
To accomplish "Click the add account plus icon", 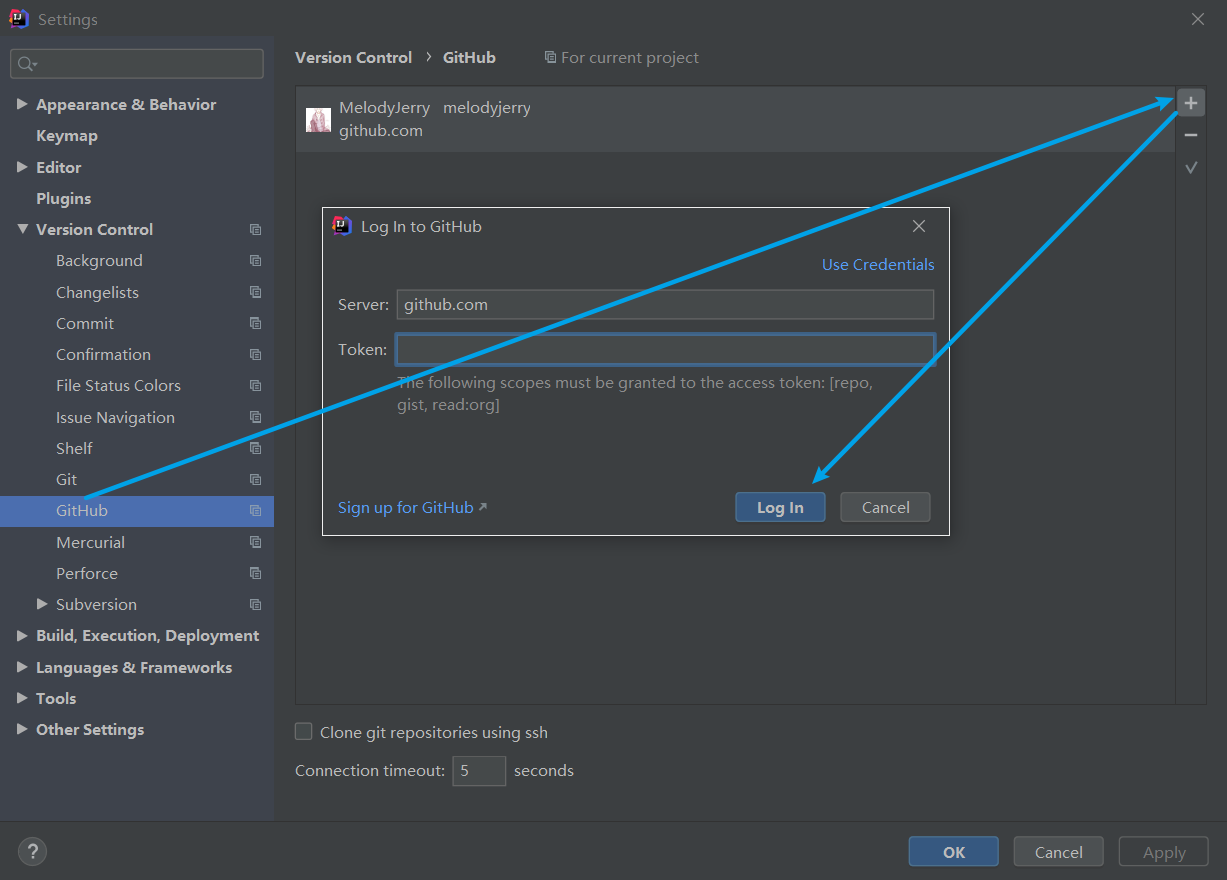I will [1190, 103].
